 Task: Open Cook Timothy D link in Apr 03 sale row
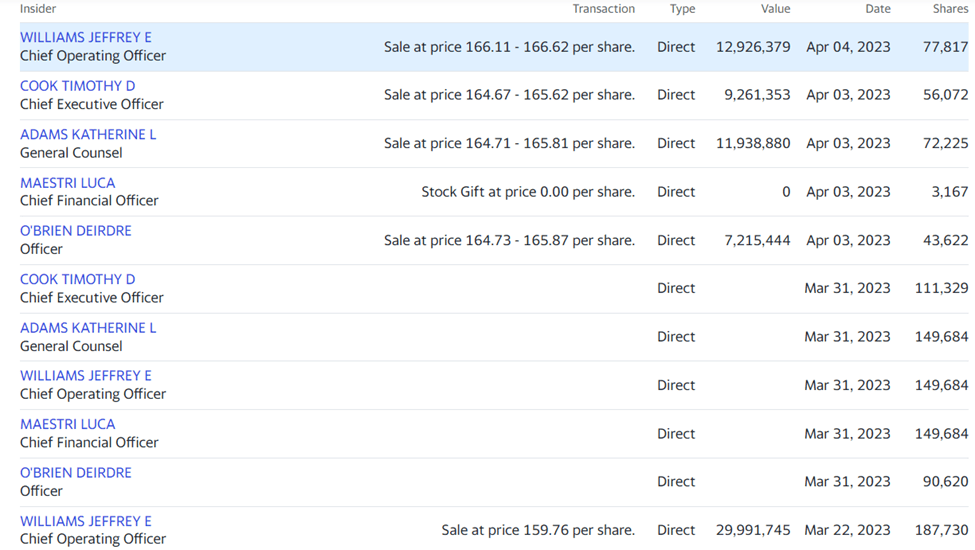click(x=77, y=86)
